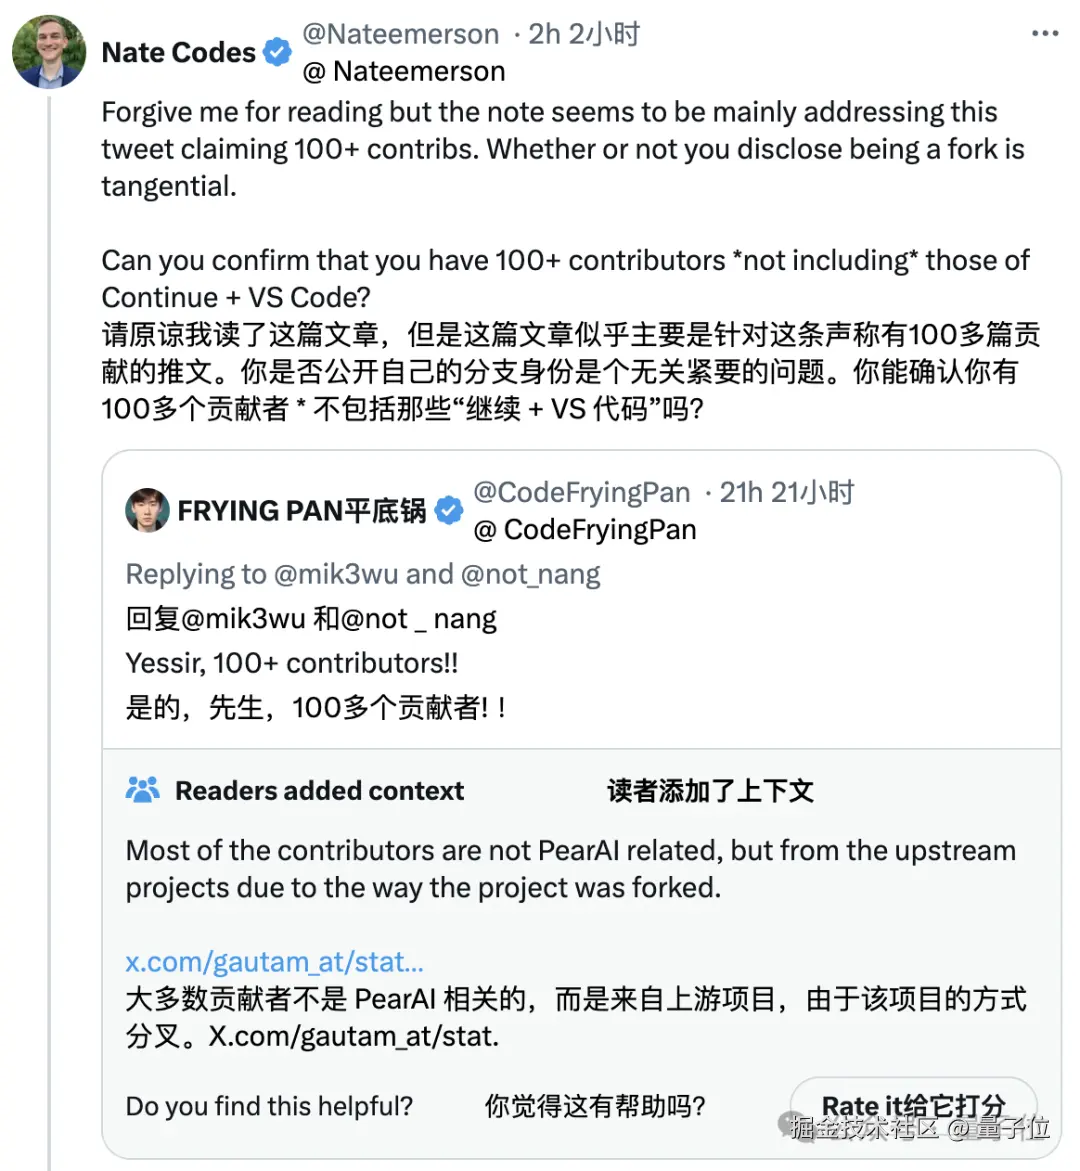Click the 21h timestamp on quoted tweet
Viewport: 1080px width, 1171px height.
pos(741,492)
